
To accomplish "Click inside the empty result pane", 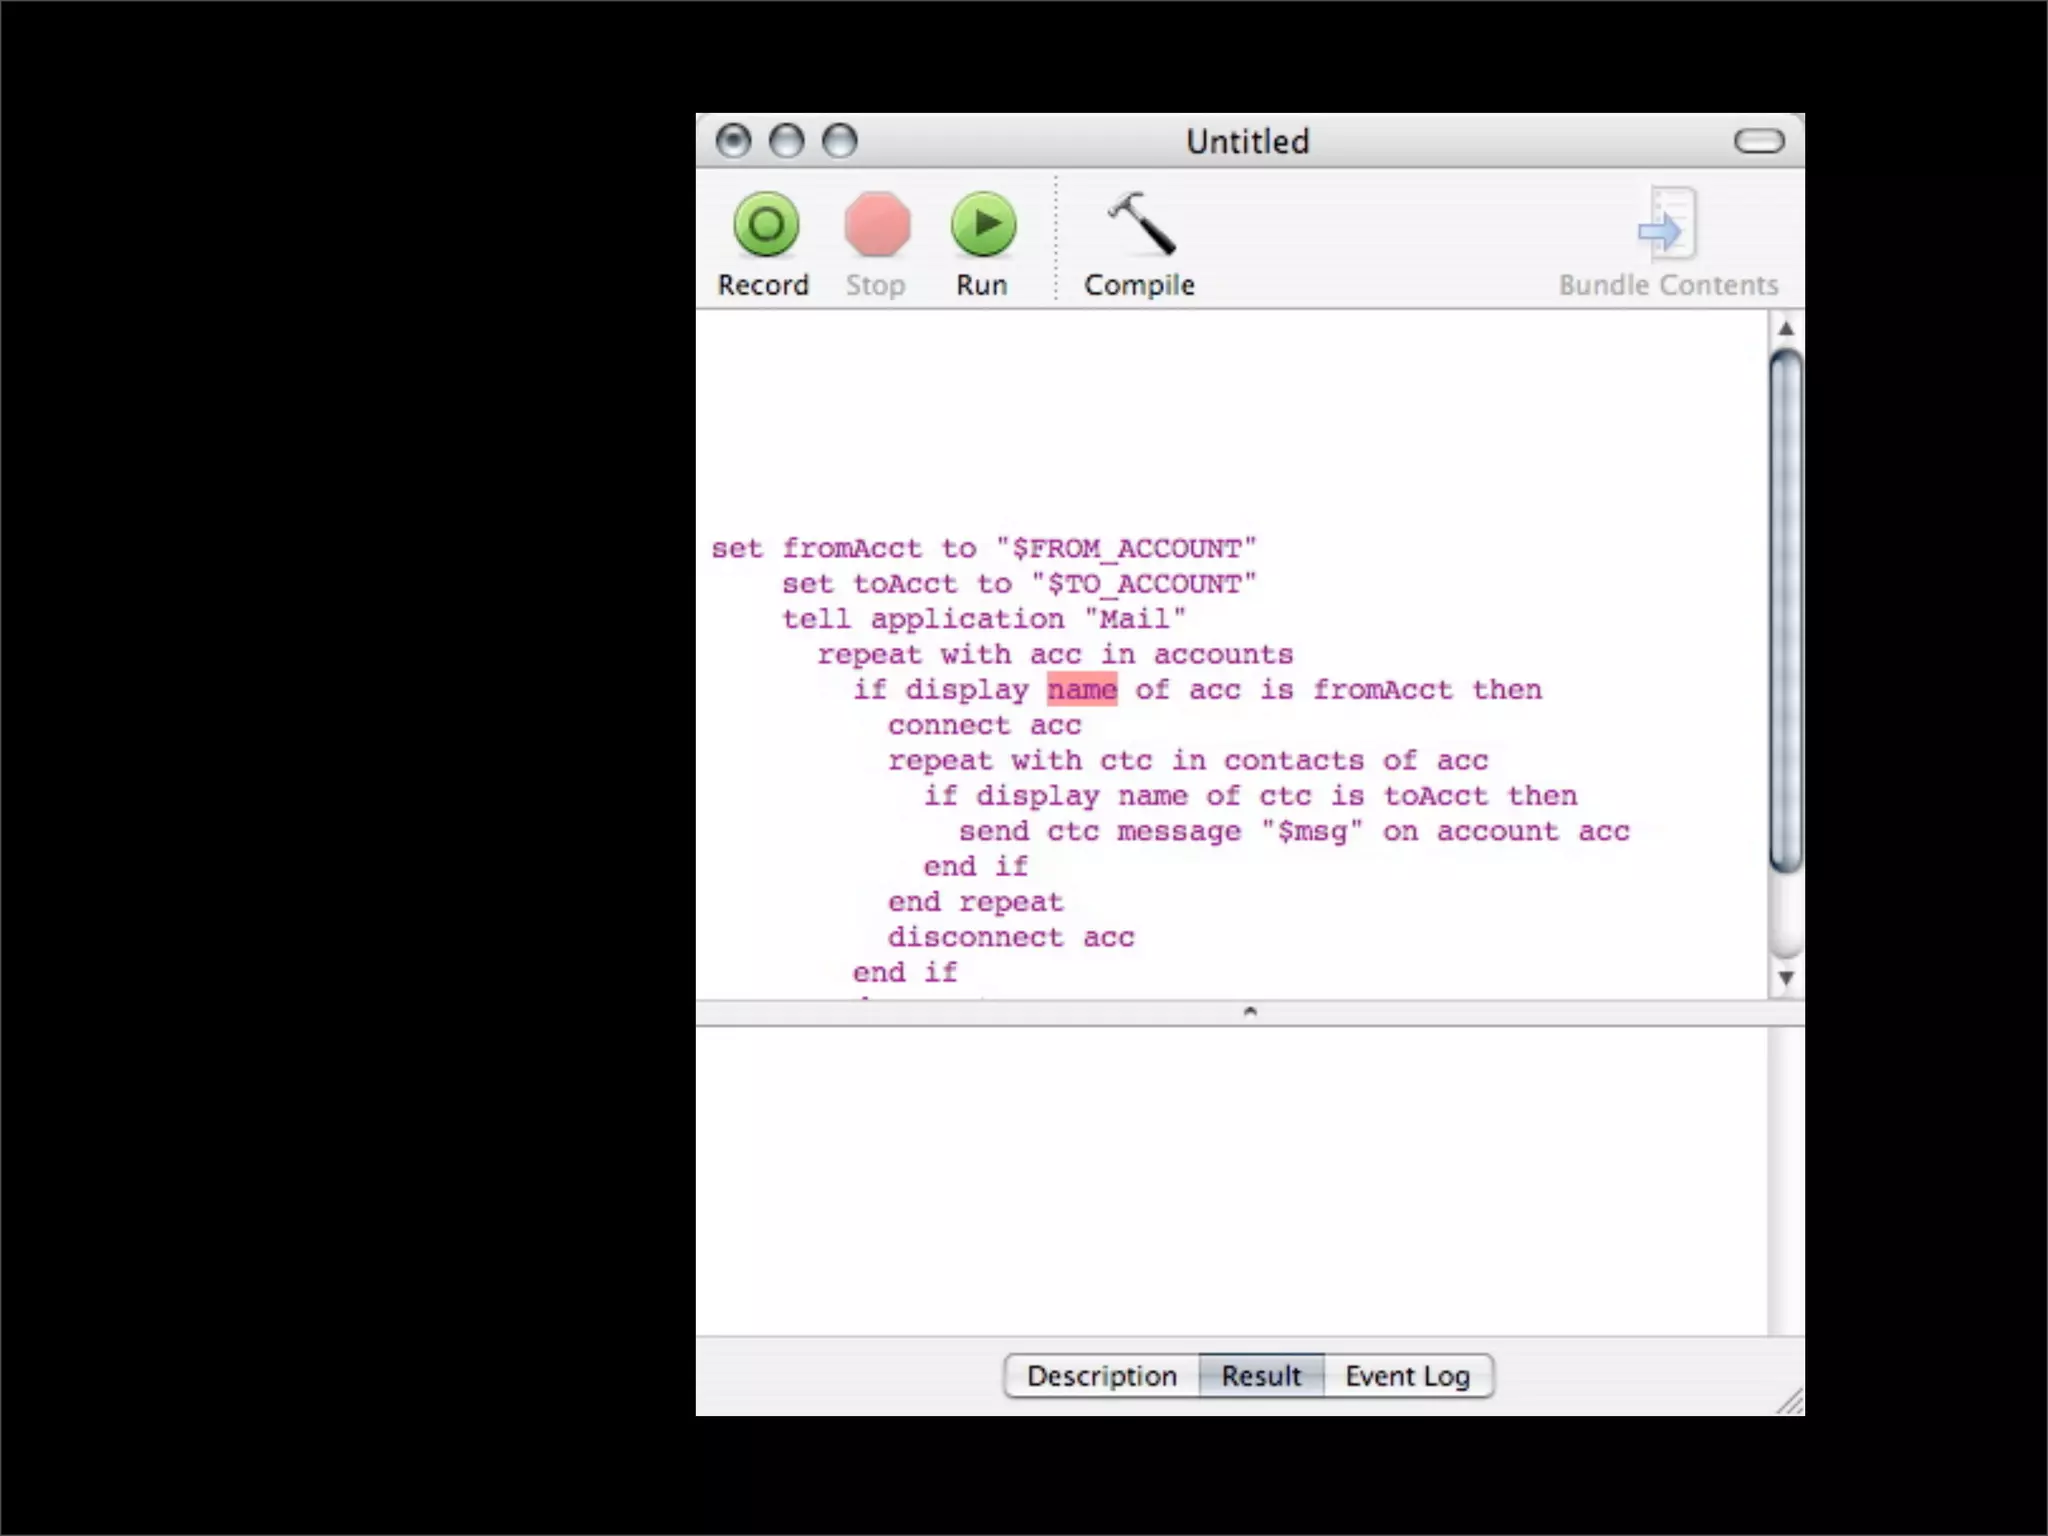I will [1231, 1180].
